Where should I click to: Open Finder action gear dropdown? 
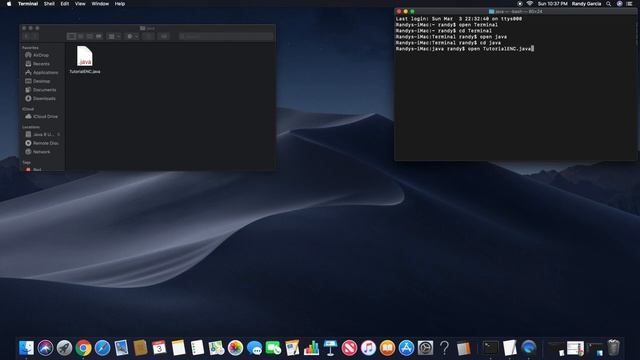[x=132, y=36]
